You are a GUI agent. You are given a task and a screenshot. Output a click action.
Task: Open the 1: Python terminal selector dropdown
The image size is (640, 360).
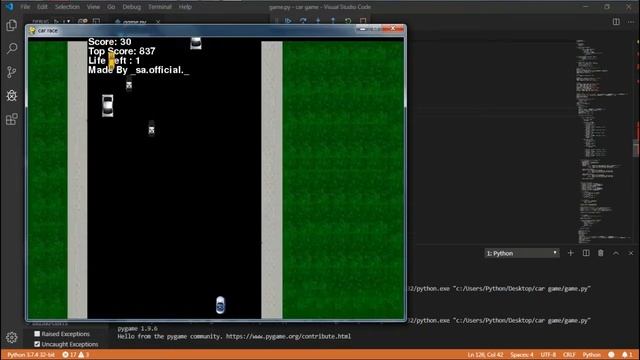[522, 253]
